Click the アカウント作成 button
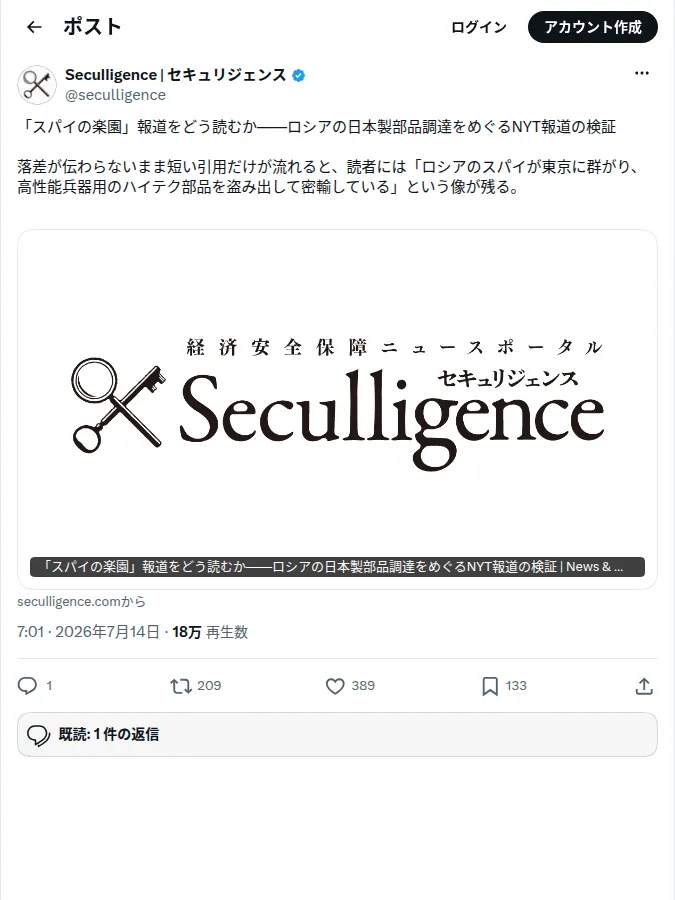 pyautogui.click(x=592, y=27)
